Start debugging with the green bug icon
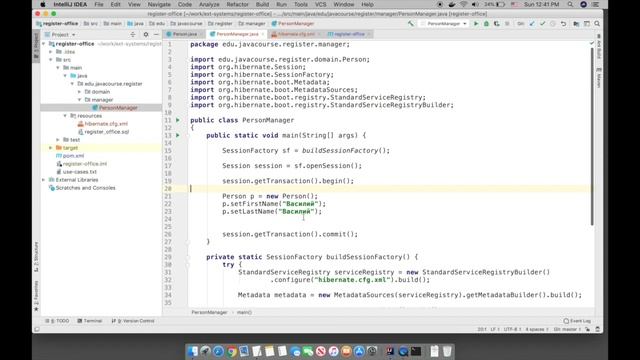640x360 pixels. (x=486, y=24)
